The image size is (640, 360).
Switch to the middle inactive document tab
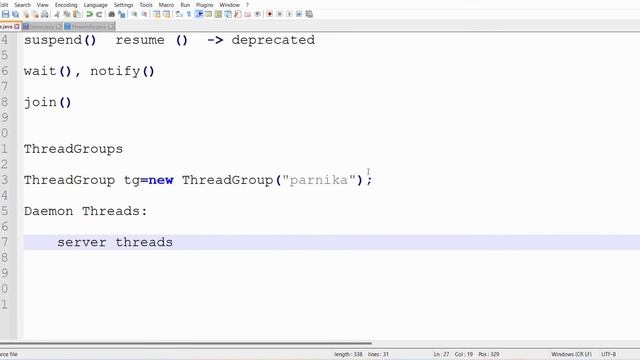coord(42,27)
